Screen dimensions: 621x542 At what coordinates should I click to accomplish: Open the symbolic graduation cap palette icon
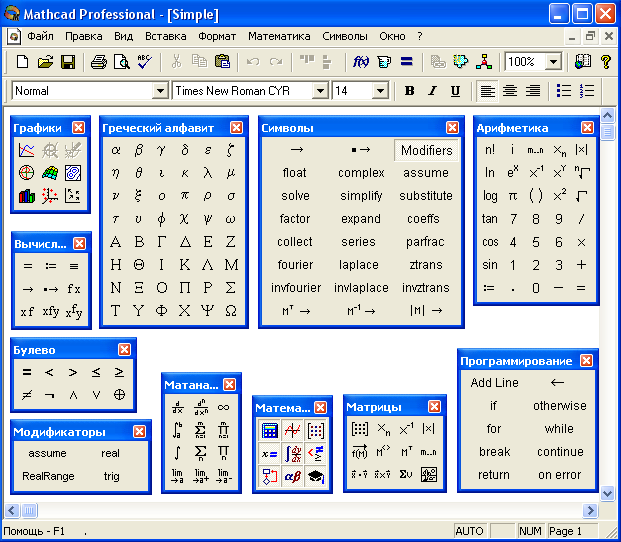[316, 476]
